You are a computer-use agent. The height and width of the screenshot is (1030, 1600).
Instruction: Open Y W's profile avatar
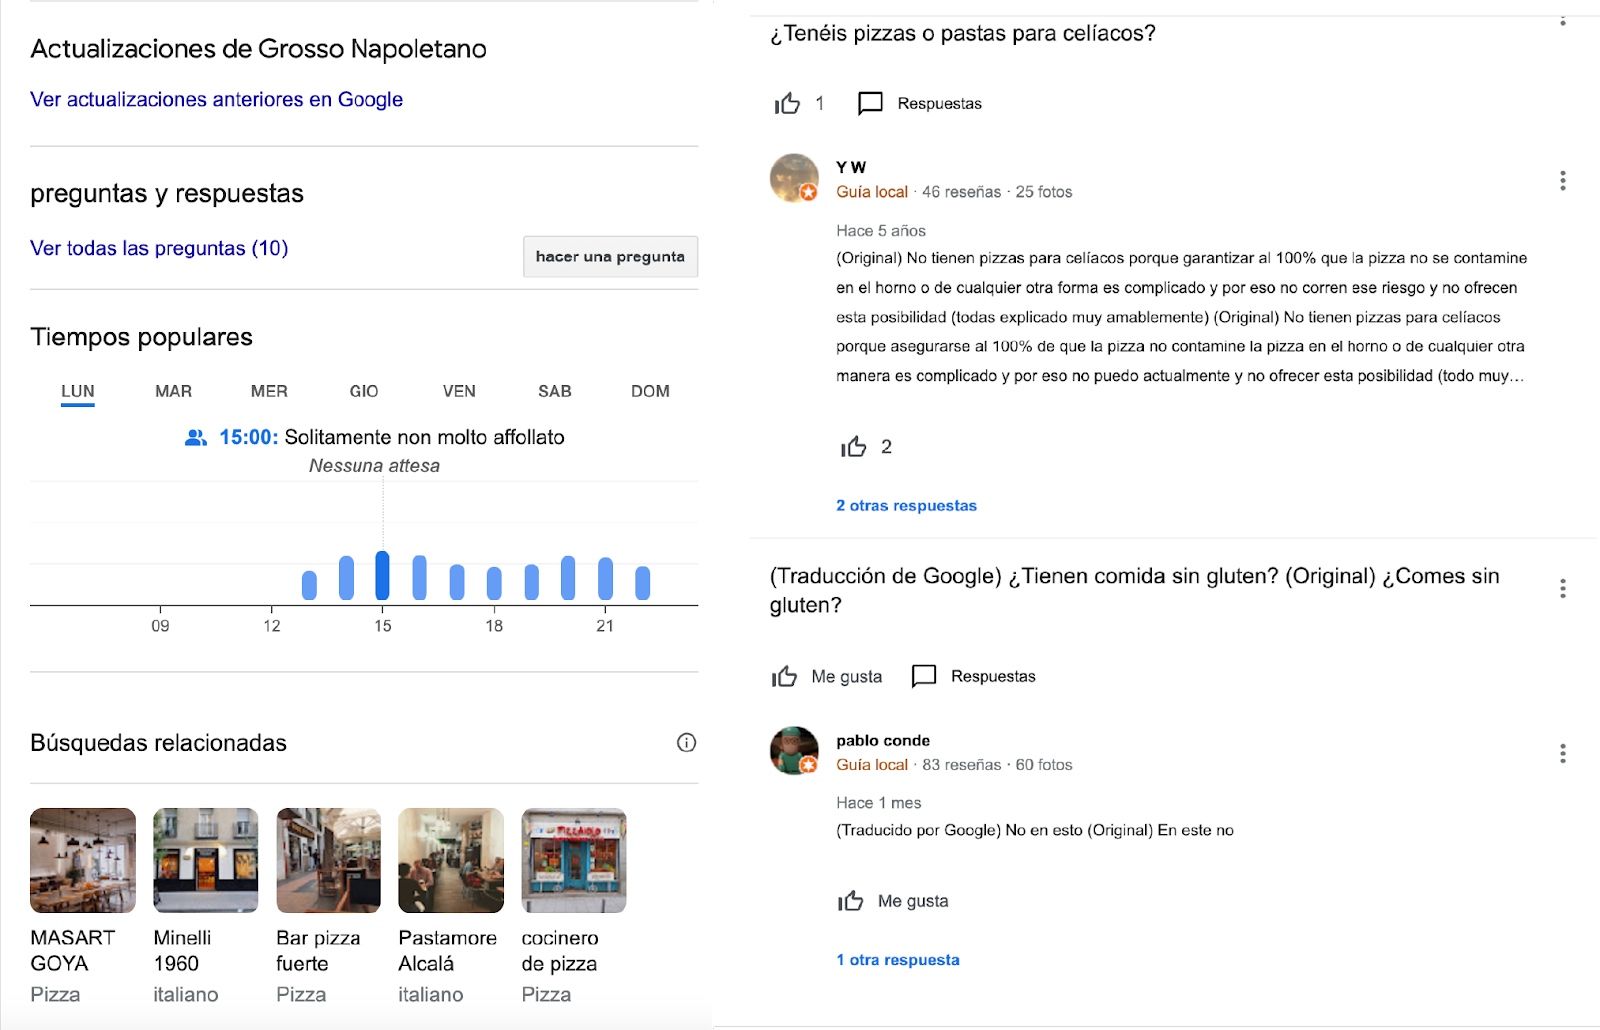(795, 178)
